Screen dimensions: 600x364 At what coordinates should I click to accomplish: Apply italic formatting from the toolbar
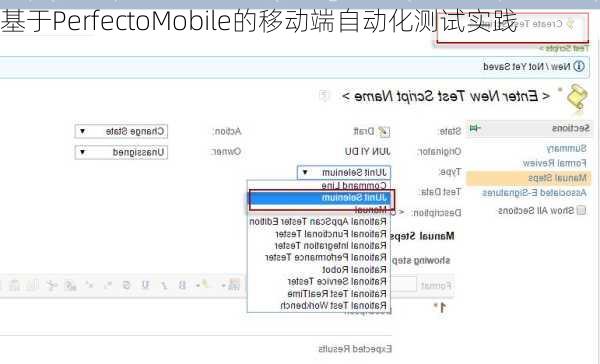pyautogui.click(x=164, y=285)
